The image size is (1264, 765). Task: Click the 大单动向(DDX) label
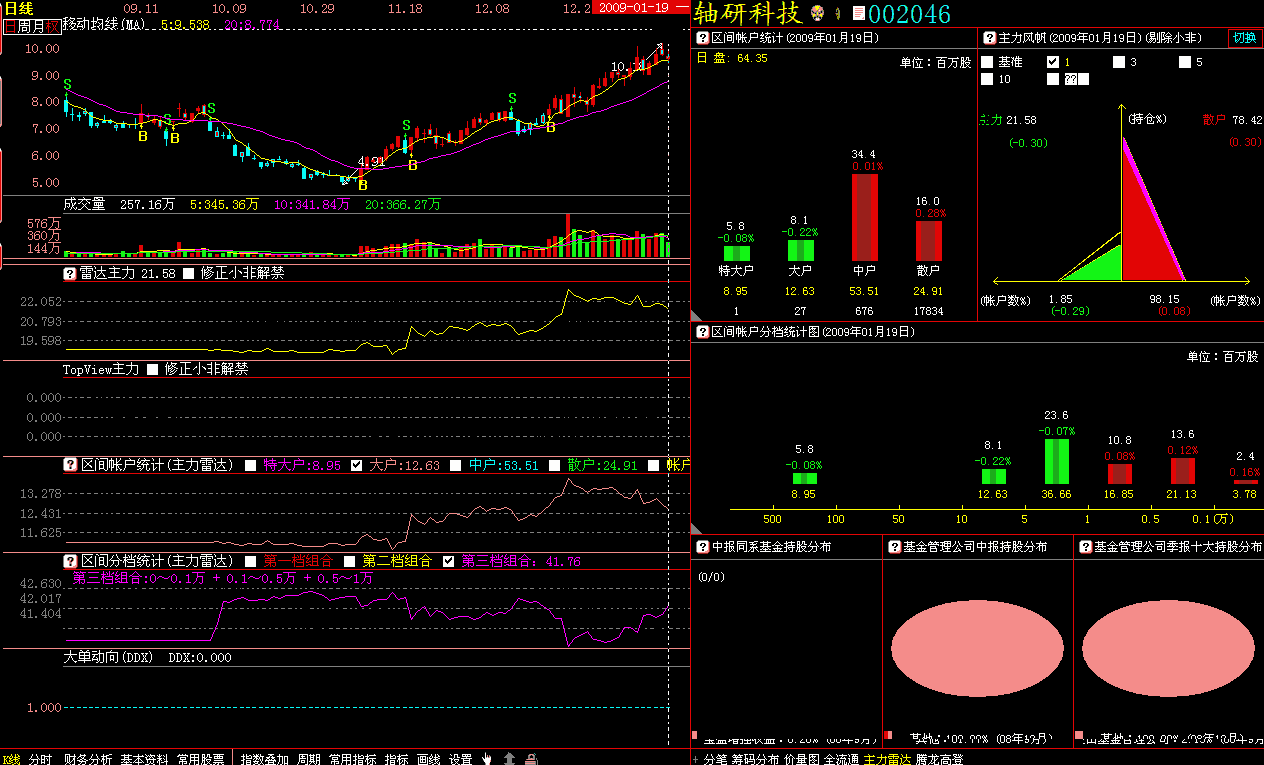point(108,657)
